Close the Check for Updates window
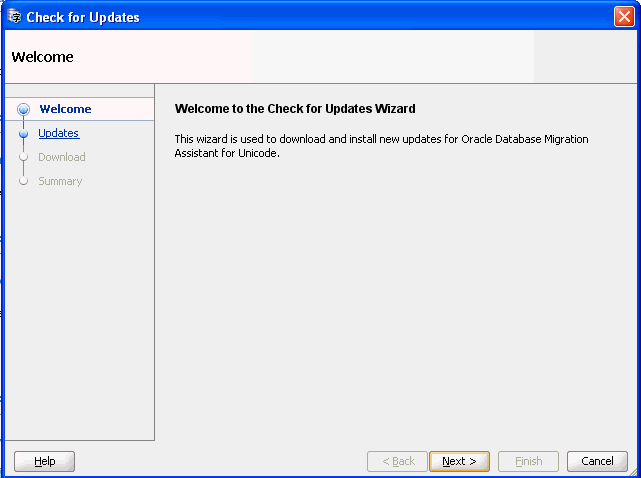The height and width of the screenshot is (478, 641). pos(624,17)
